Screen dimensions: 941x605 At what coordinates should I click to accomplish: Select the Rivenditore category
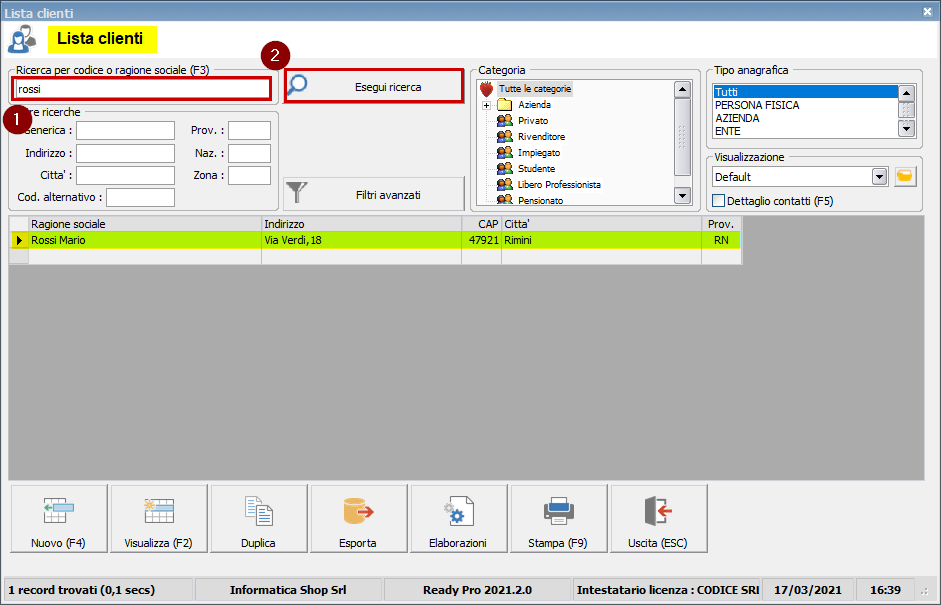(x=540, y=137)
